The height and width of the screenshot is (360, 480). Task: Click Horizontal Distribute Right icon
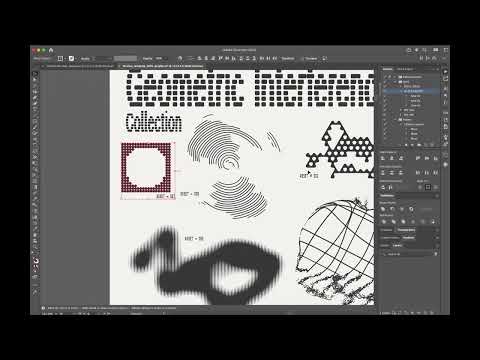click(x=436, y=173)
